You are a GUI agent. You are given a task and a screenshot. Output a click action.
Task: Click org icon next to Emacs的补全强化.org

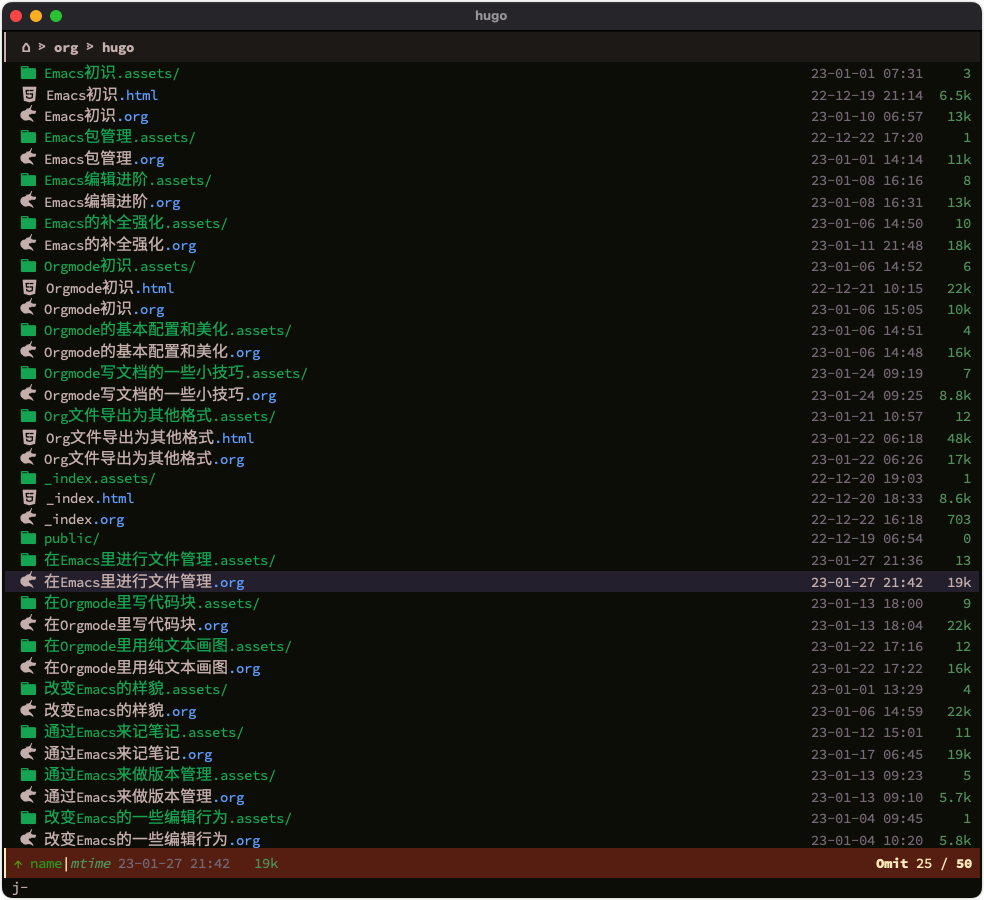(28, 244)
